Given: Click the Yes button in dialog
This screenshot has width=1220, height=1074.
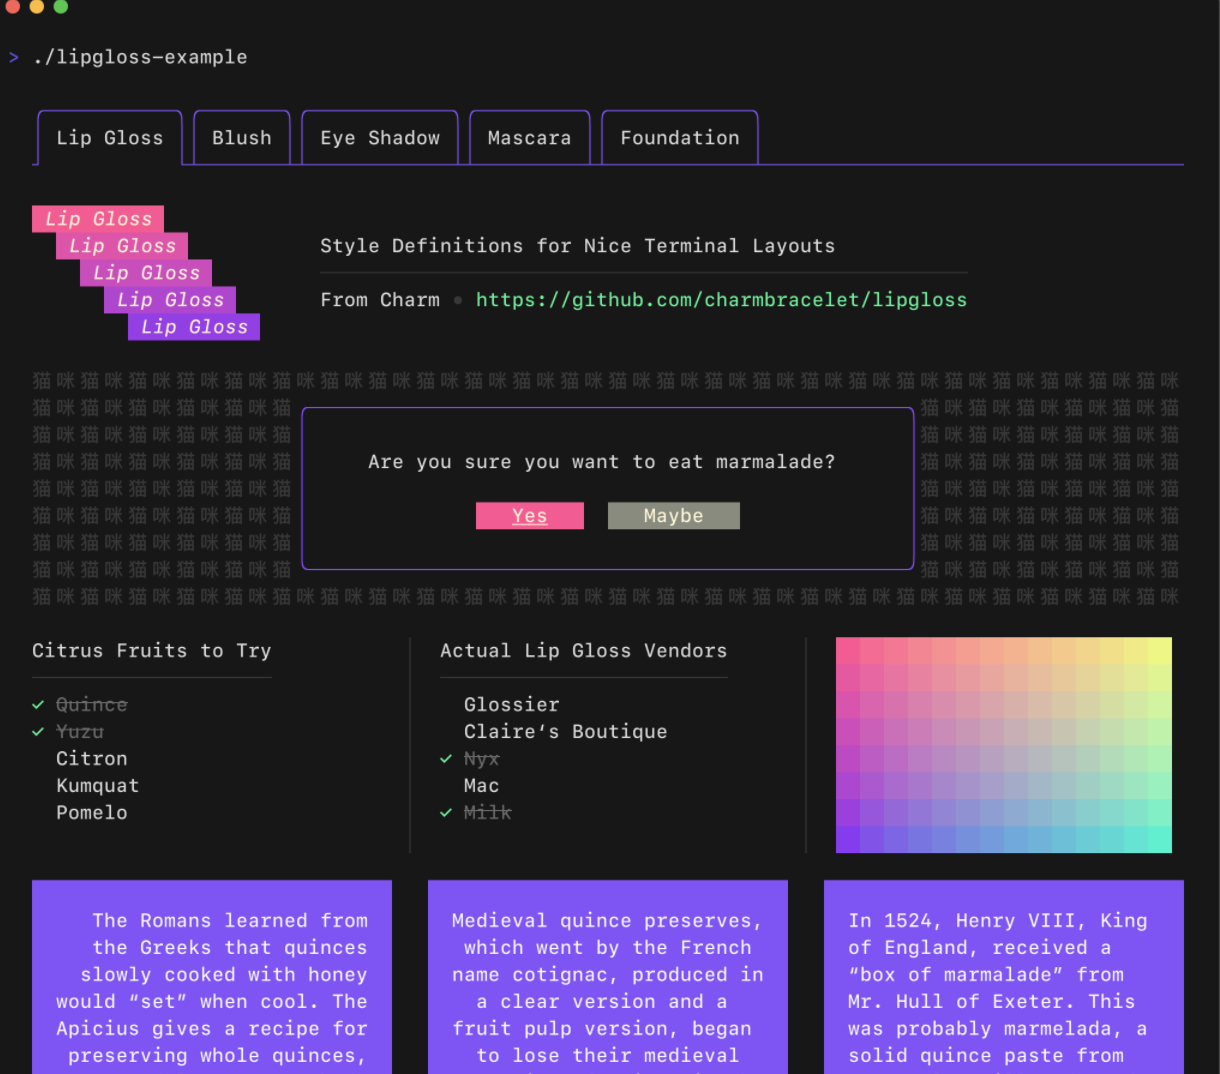Looking at the screenshot, I should pyautogui.click(x=530, y=516).
